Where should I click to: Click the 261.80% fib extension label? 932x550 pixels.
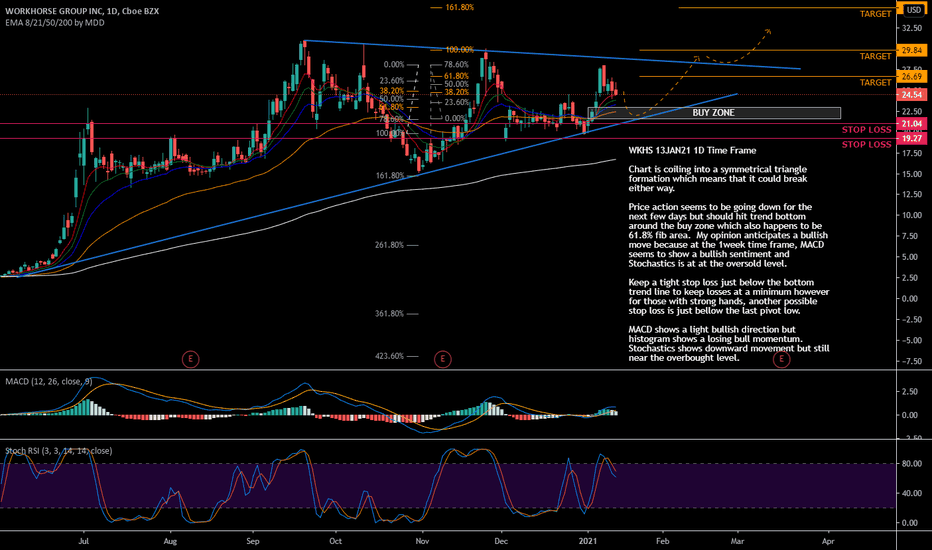pyautogui.click(x=389, y=245)
